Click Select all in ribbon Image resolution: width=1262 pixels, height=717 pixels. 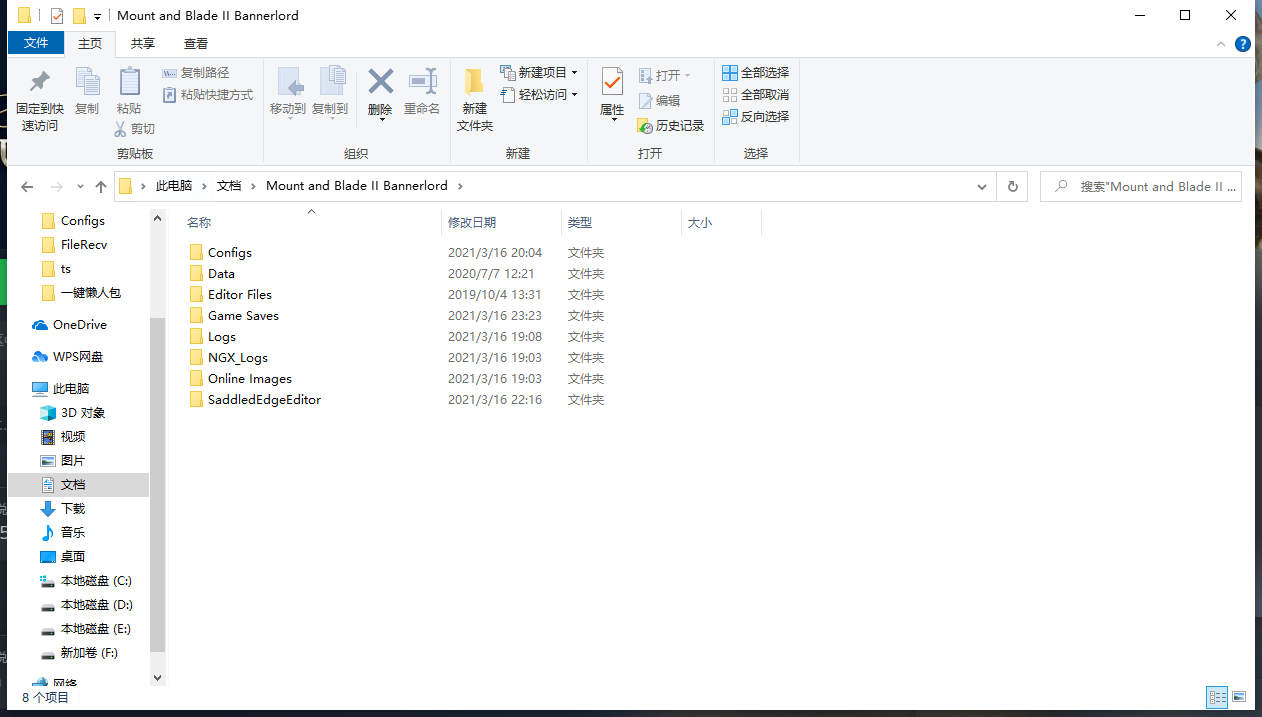click(x=756, y=72)
